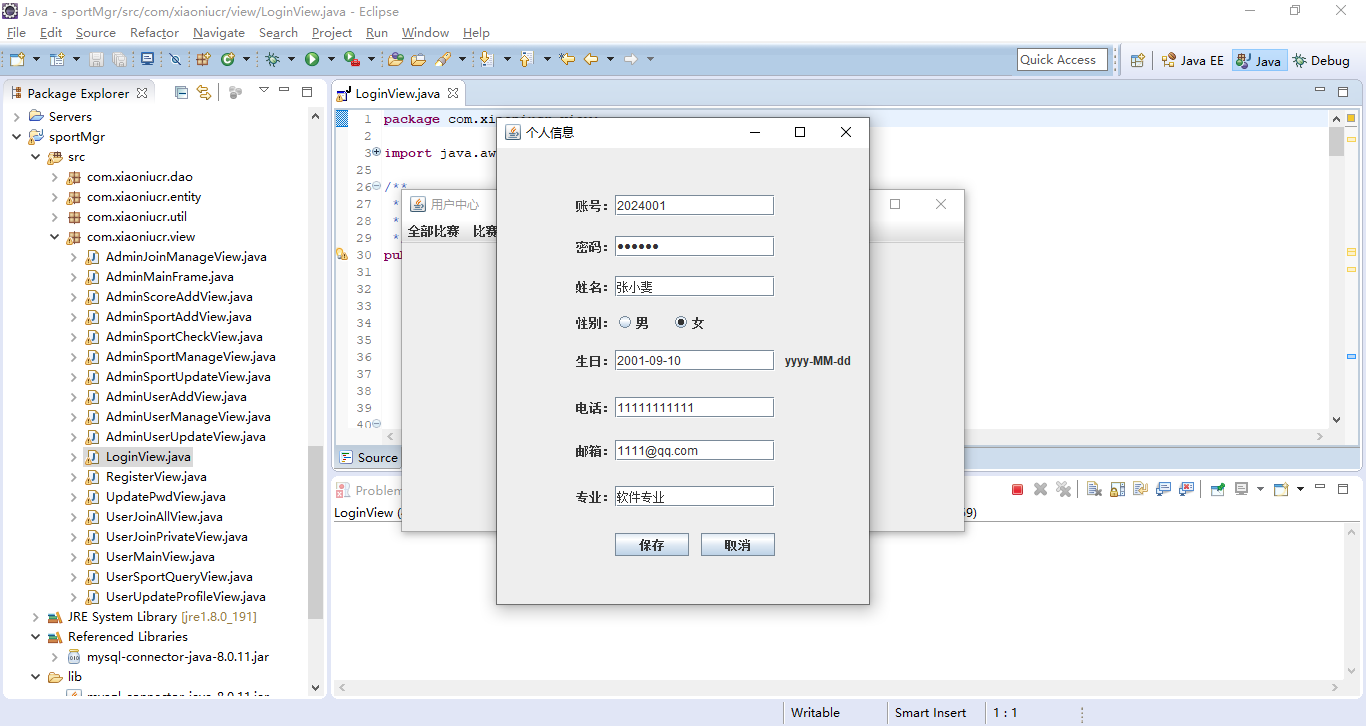1366x726 pixels.
Task: Select RegisterView.java in the tree
Action: [x=156, y=477]
